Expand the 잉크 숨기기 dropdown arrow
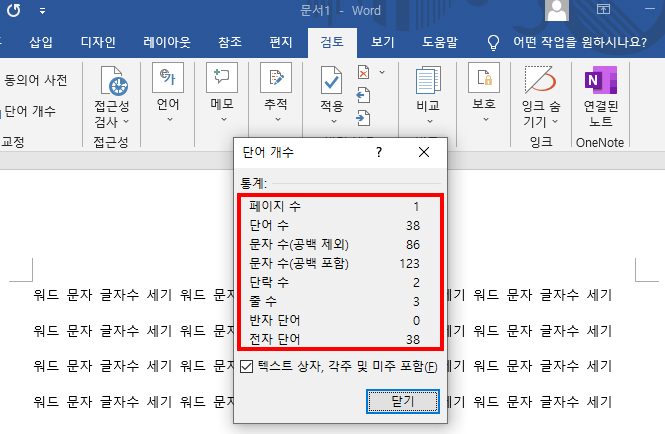Viewport: 665px width, 434px height. coord(555,122)
